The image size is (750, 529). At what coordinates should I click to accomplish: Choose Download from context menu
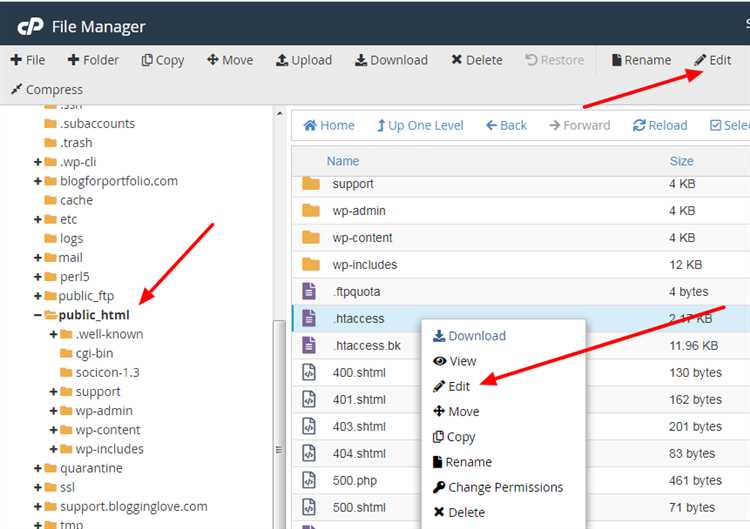click(469, 336)
